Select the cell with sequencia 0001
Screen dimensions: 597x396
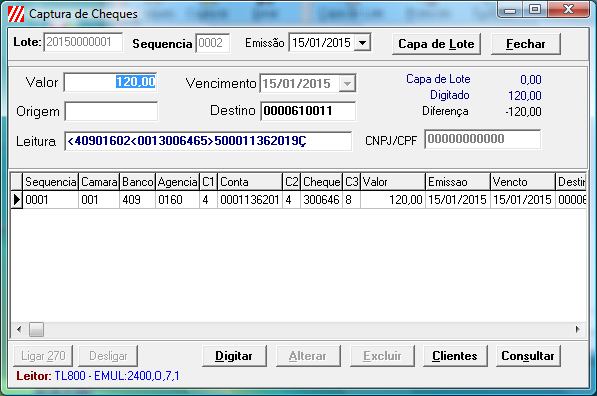tap(51, 200)
